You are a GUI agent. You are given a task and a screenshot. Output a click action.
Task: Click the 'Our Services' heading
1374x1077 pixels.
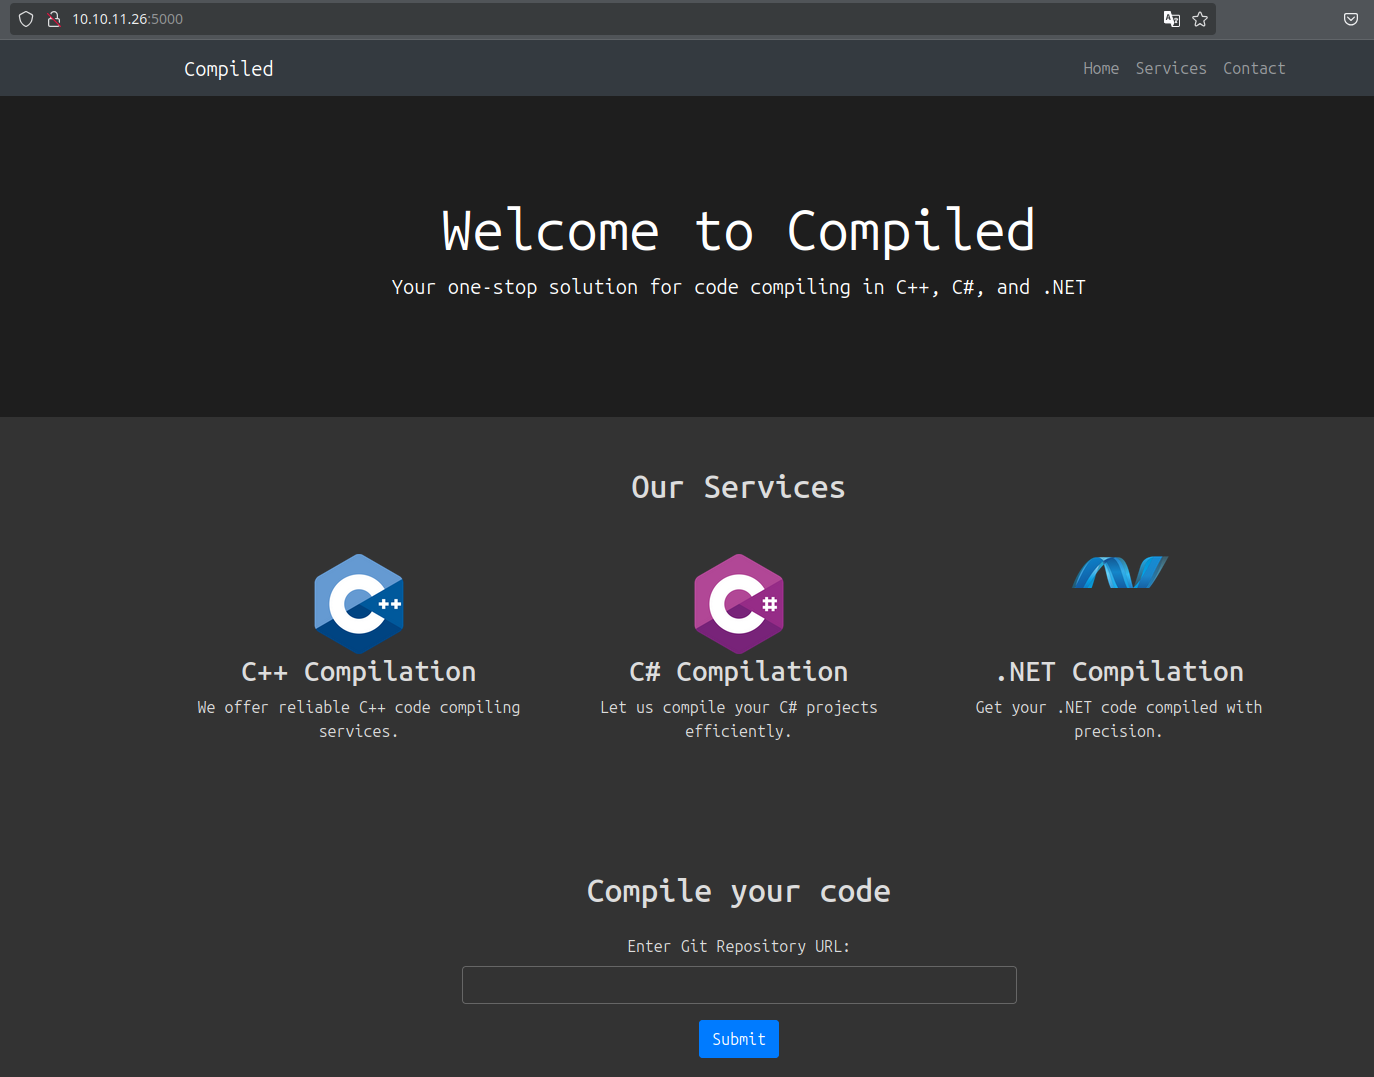tap(739, 487)
